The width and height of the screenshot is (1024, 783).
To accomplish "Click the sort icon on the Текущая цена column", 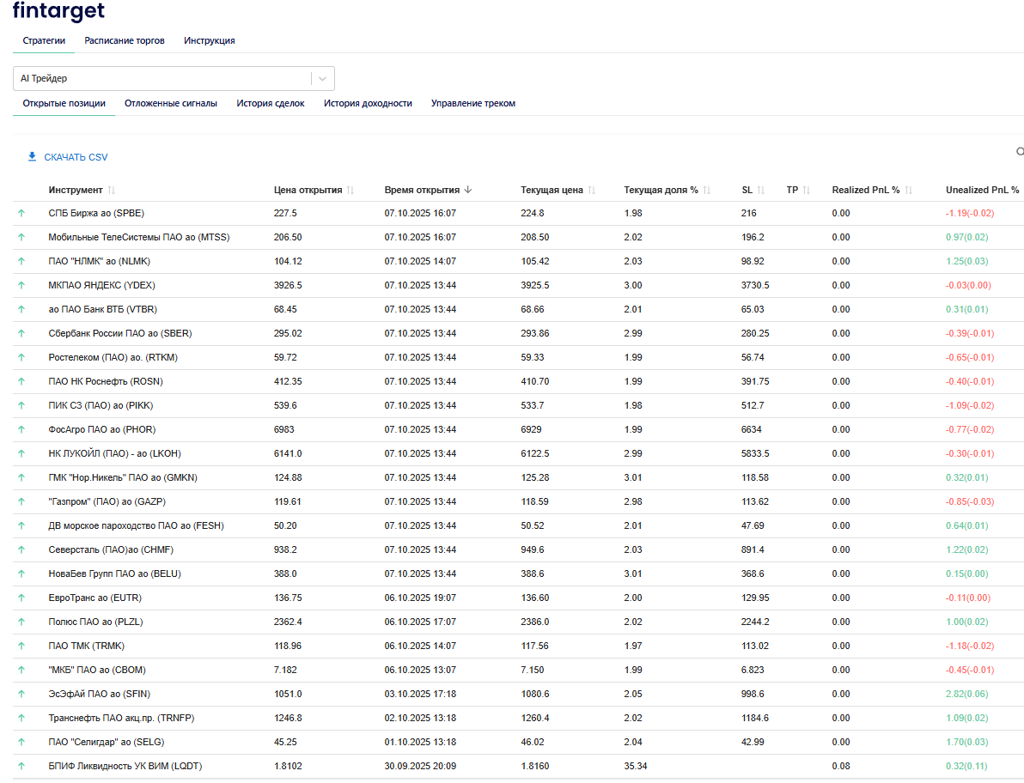I will [592, 190].
